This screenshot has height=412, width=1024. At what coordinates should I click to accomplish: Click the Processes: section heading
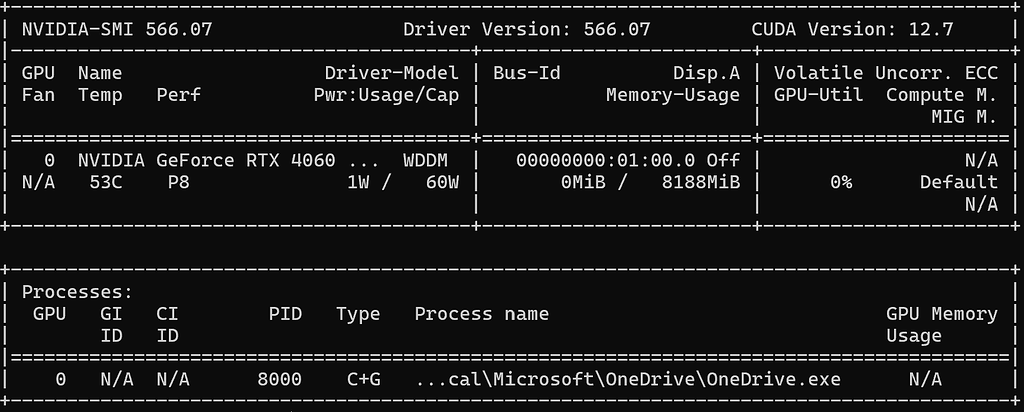pyautogui.click(x=77, y=292)
